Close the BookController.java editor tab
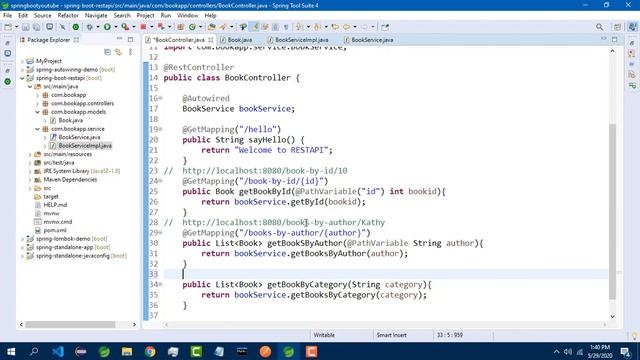This screenshot has width=640, height=360. 211,40
